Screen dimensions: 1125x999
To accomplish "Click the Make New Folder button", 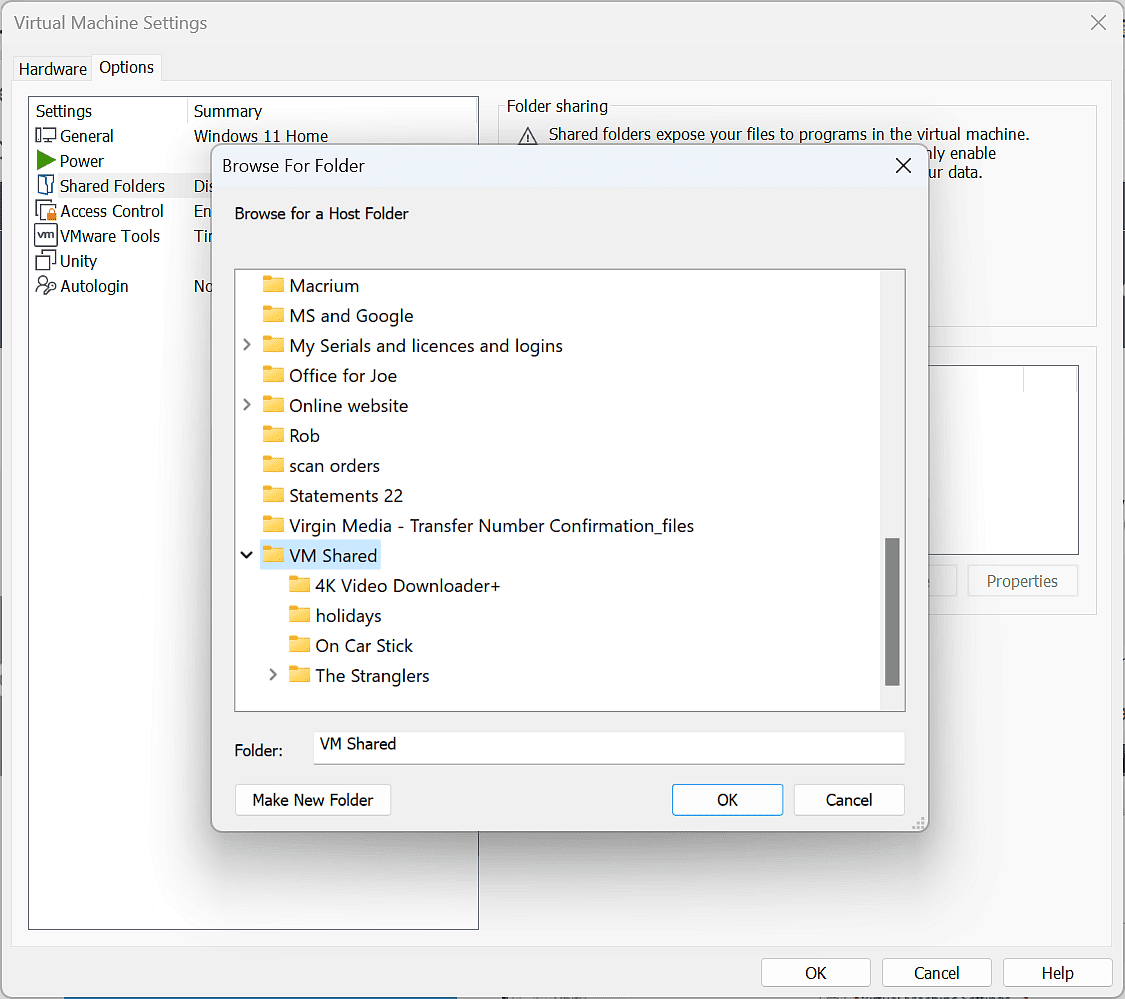I will click(x=312, y=800).
